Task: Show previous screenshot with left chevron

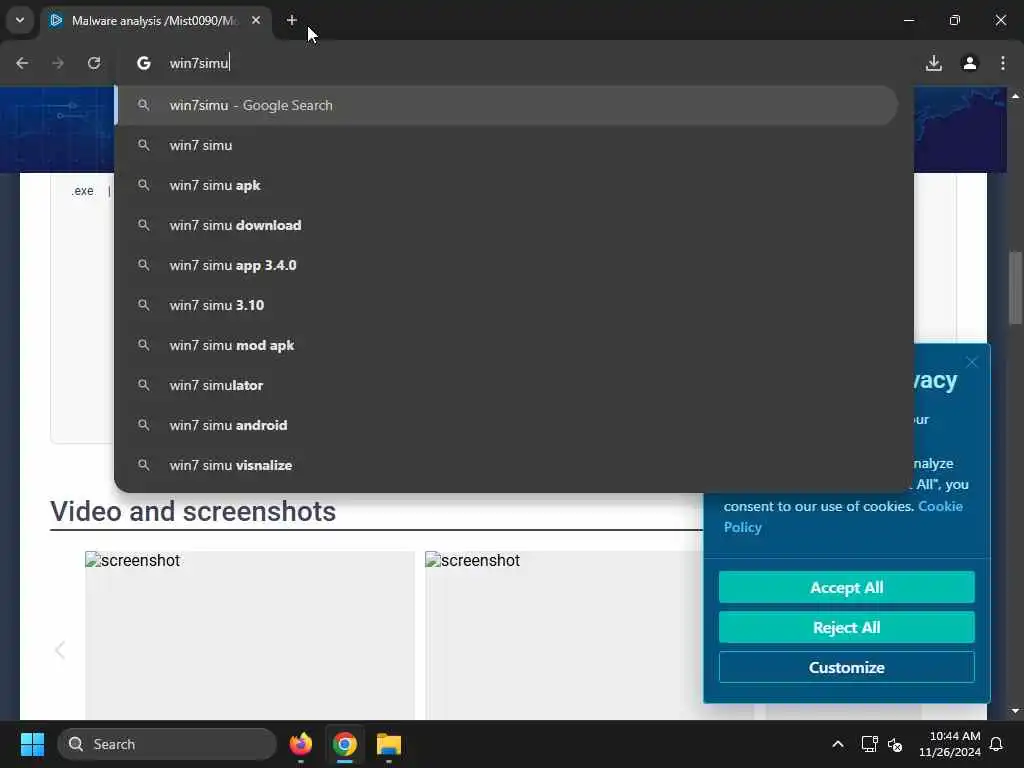Action: coord(60,650)
